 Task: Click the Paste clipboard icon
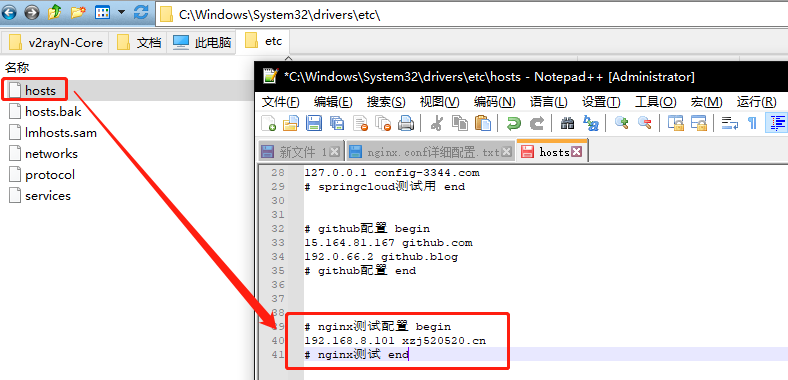(x=482, y=123)
